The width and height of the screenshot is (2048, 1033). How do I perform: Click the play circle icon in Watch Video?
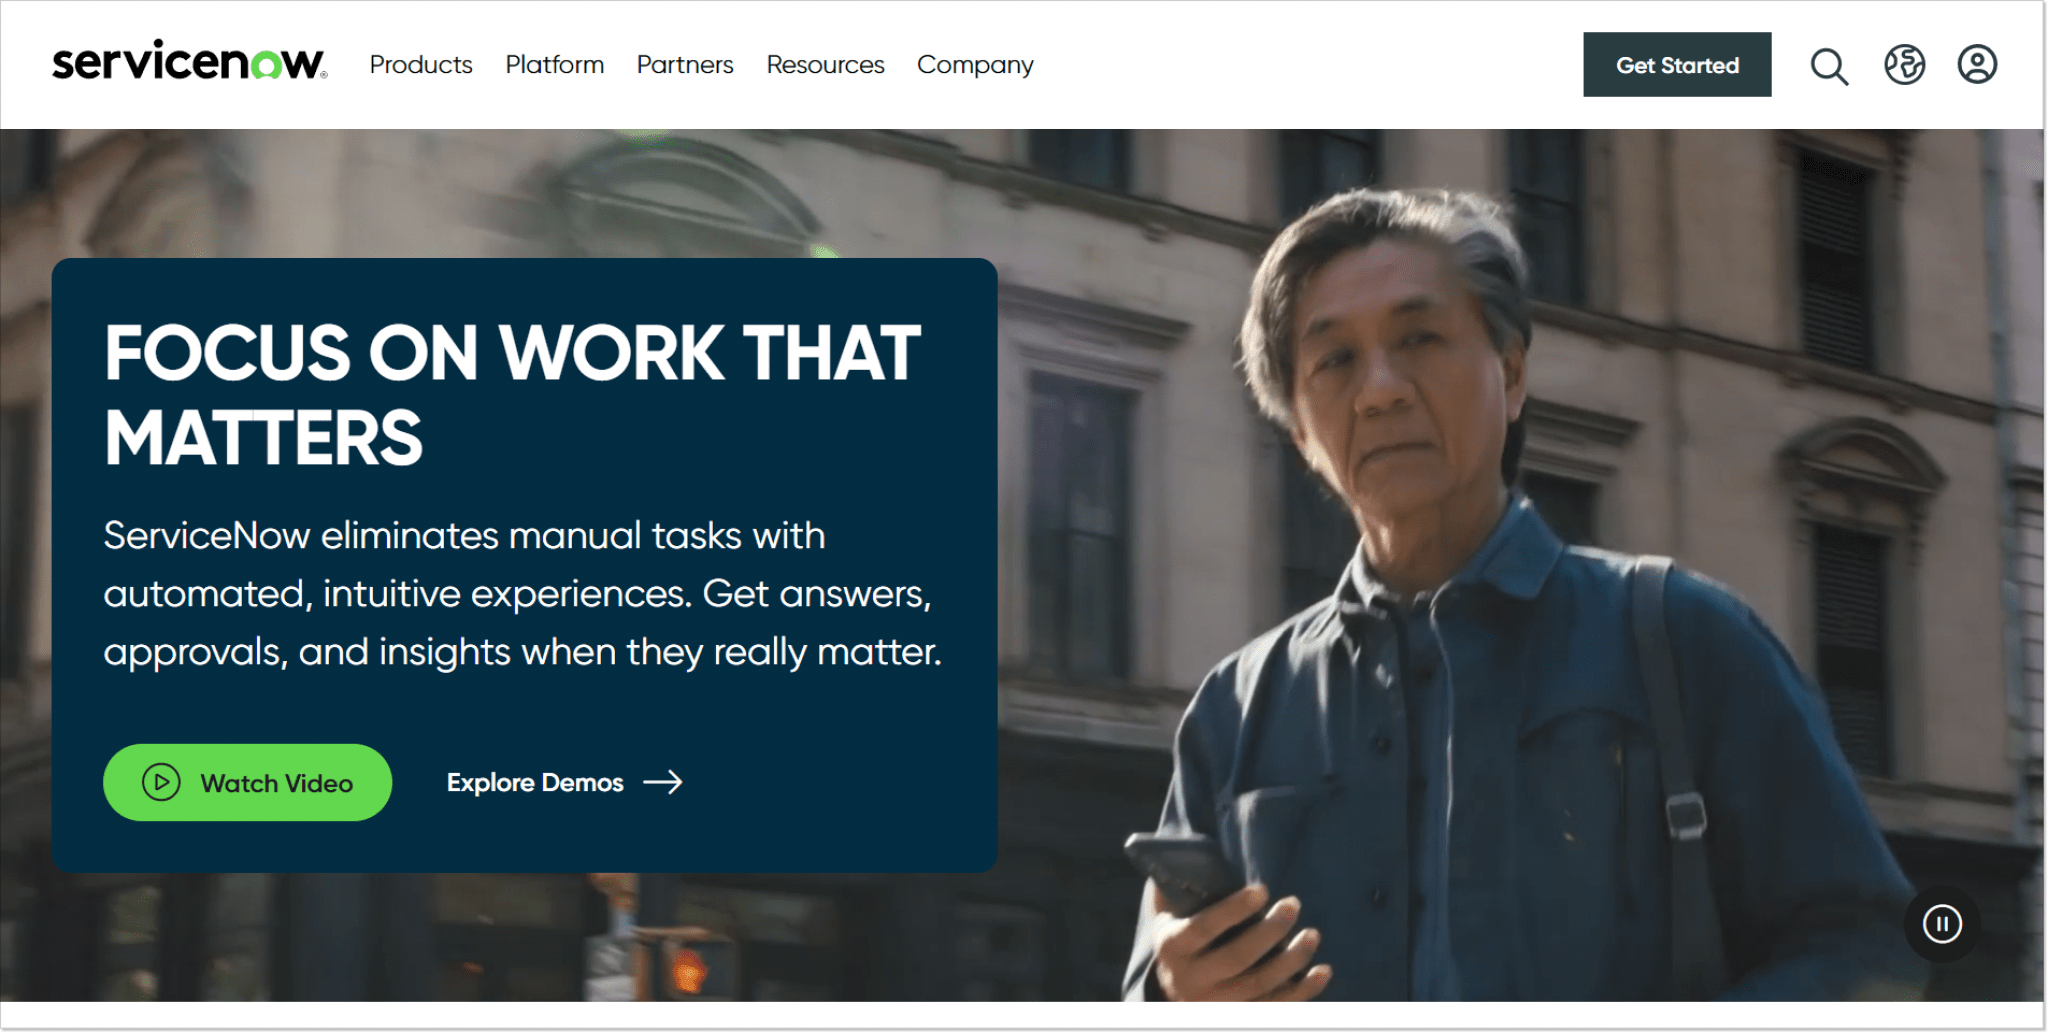(161, 782)
